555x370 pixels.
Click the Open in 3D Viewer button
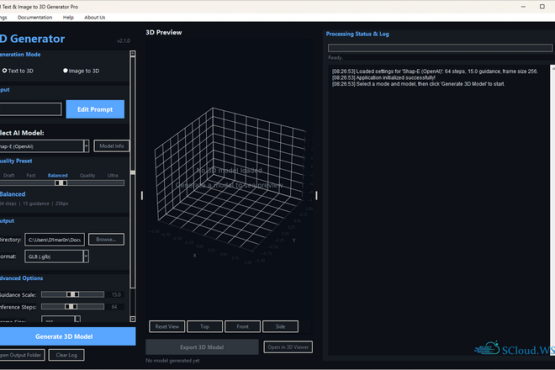[x=288, y=347]
